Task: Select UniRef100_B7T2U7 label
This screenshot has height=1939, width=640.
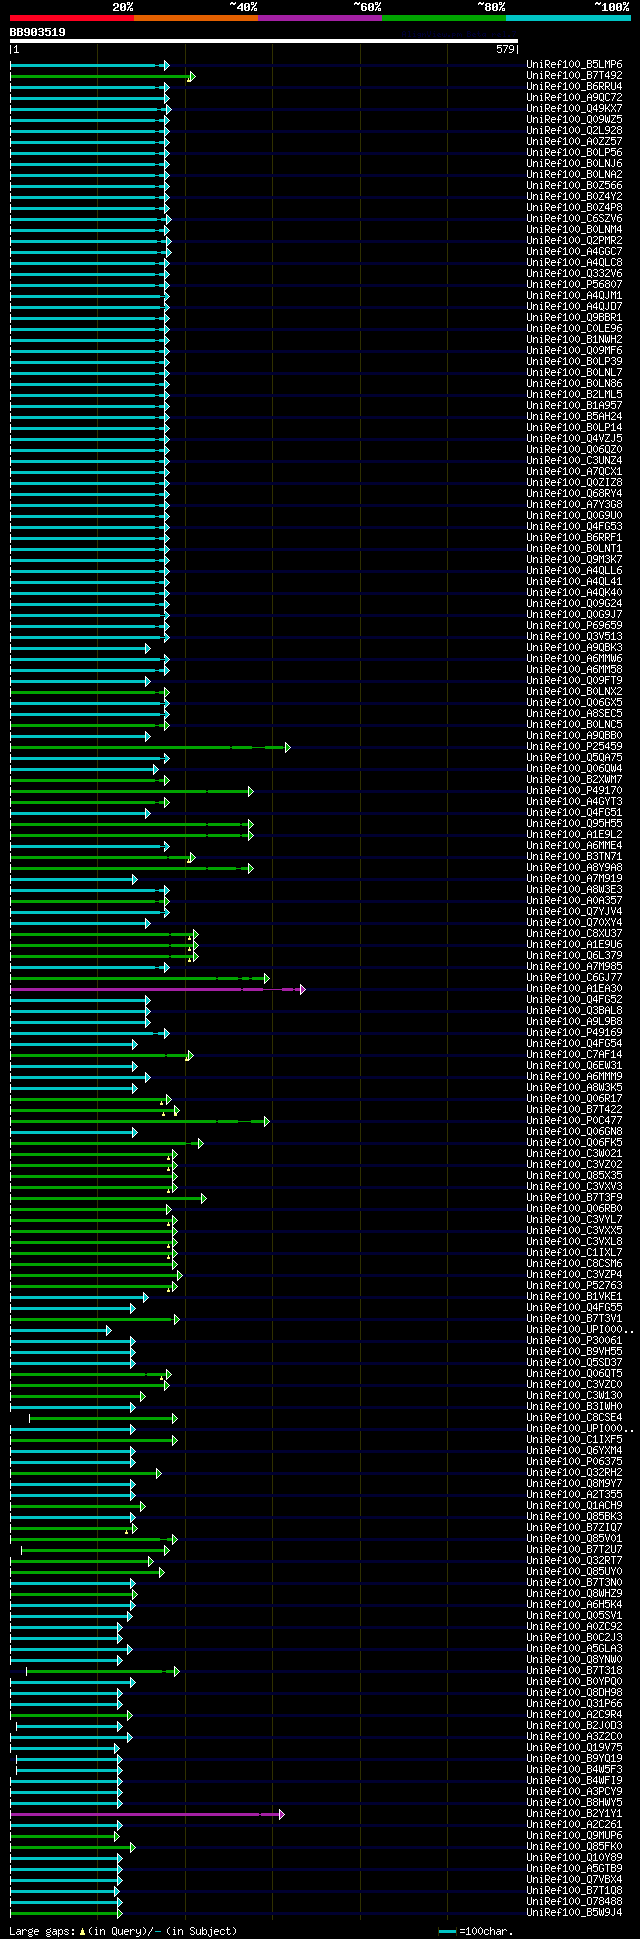Action: [574, 1550]
